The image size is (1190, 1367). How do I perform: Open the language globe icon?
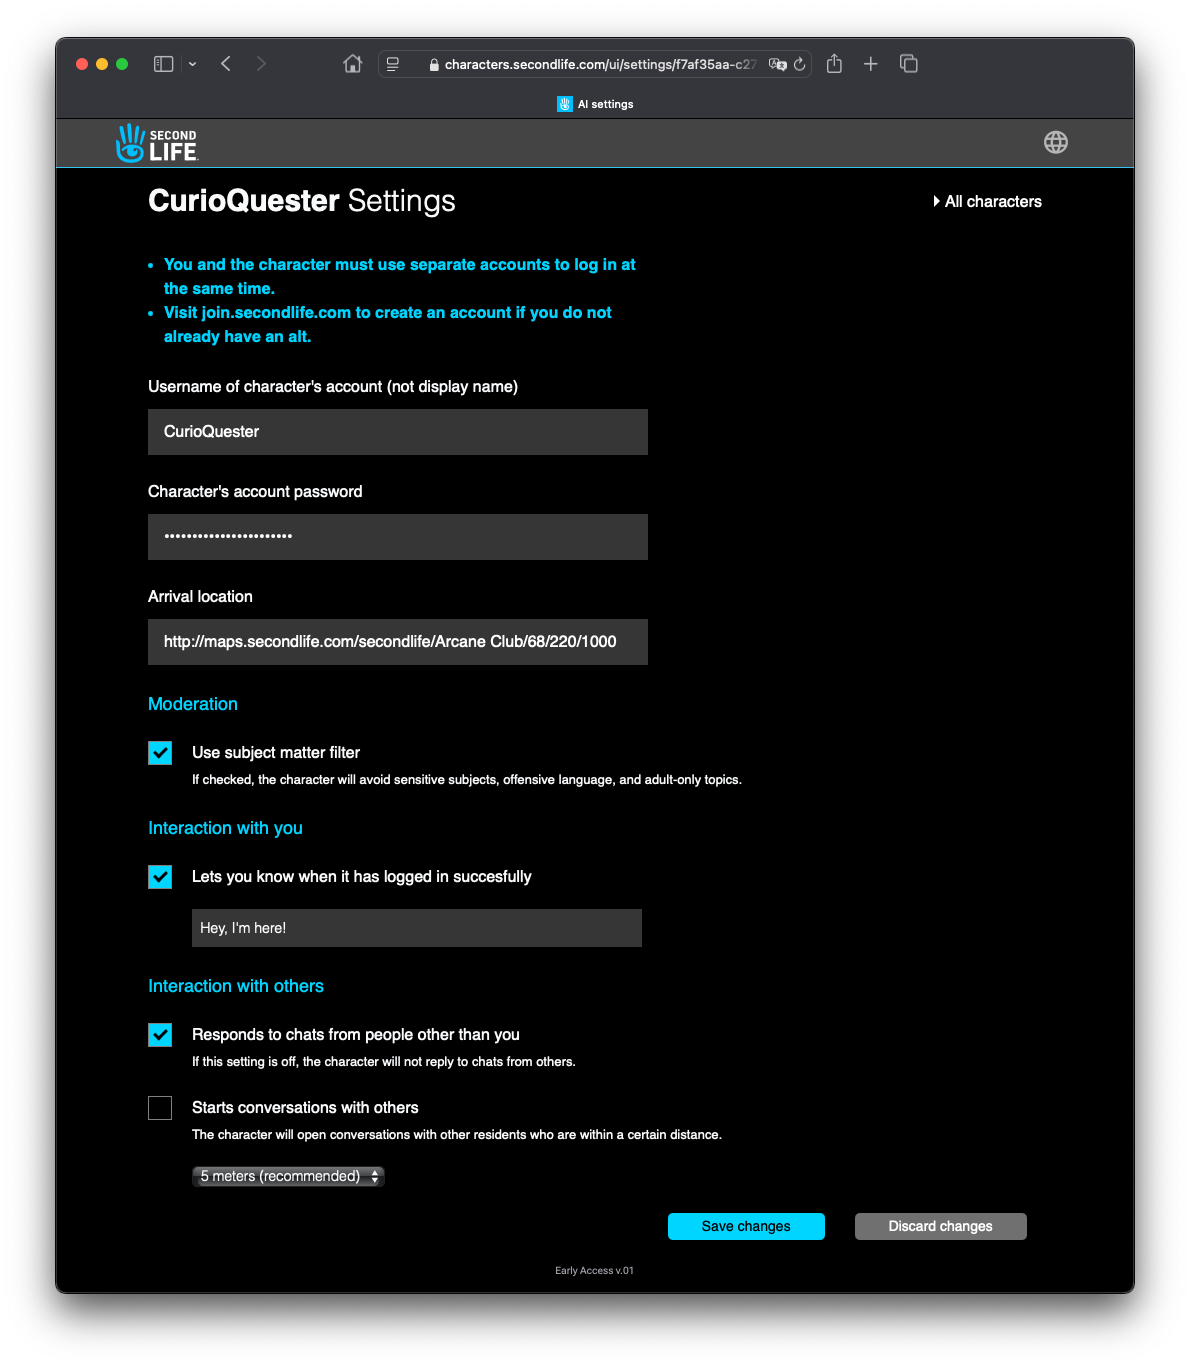tap(1055, 142)
